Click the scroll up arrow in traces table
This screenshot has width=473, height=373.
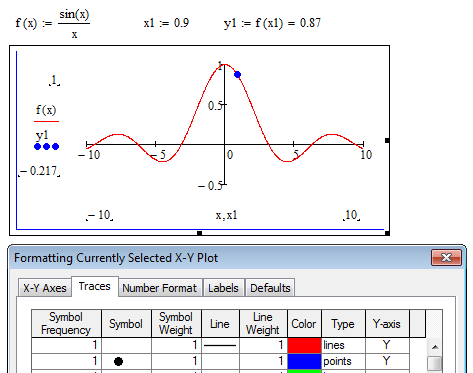click(435, 347)
